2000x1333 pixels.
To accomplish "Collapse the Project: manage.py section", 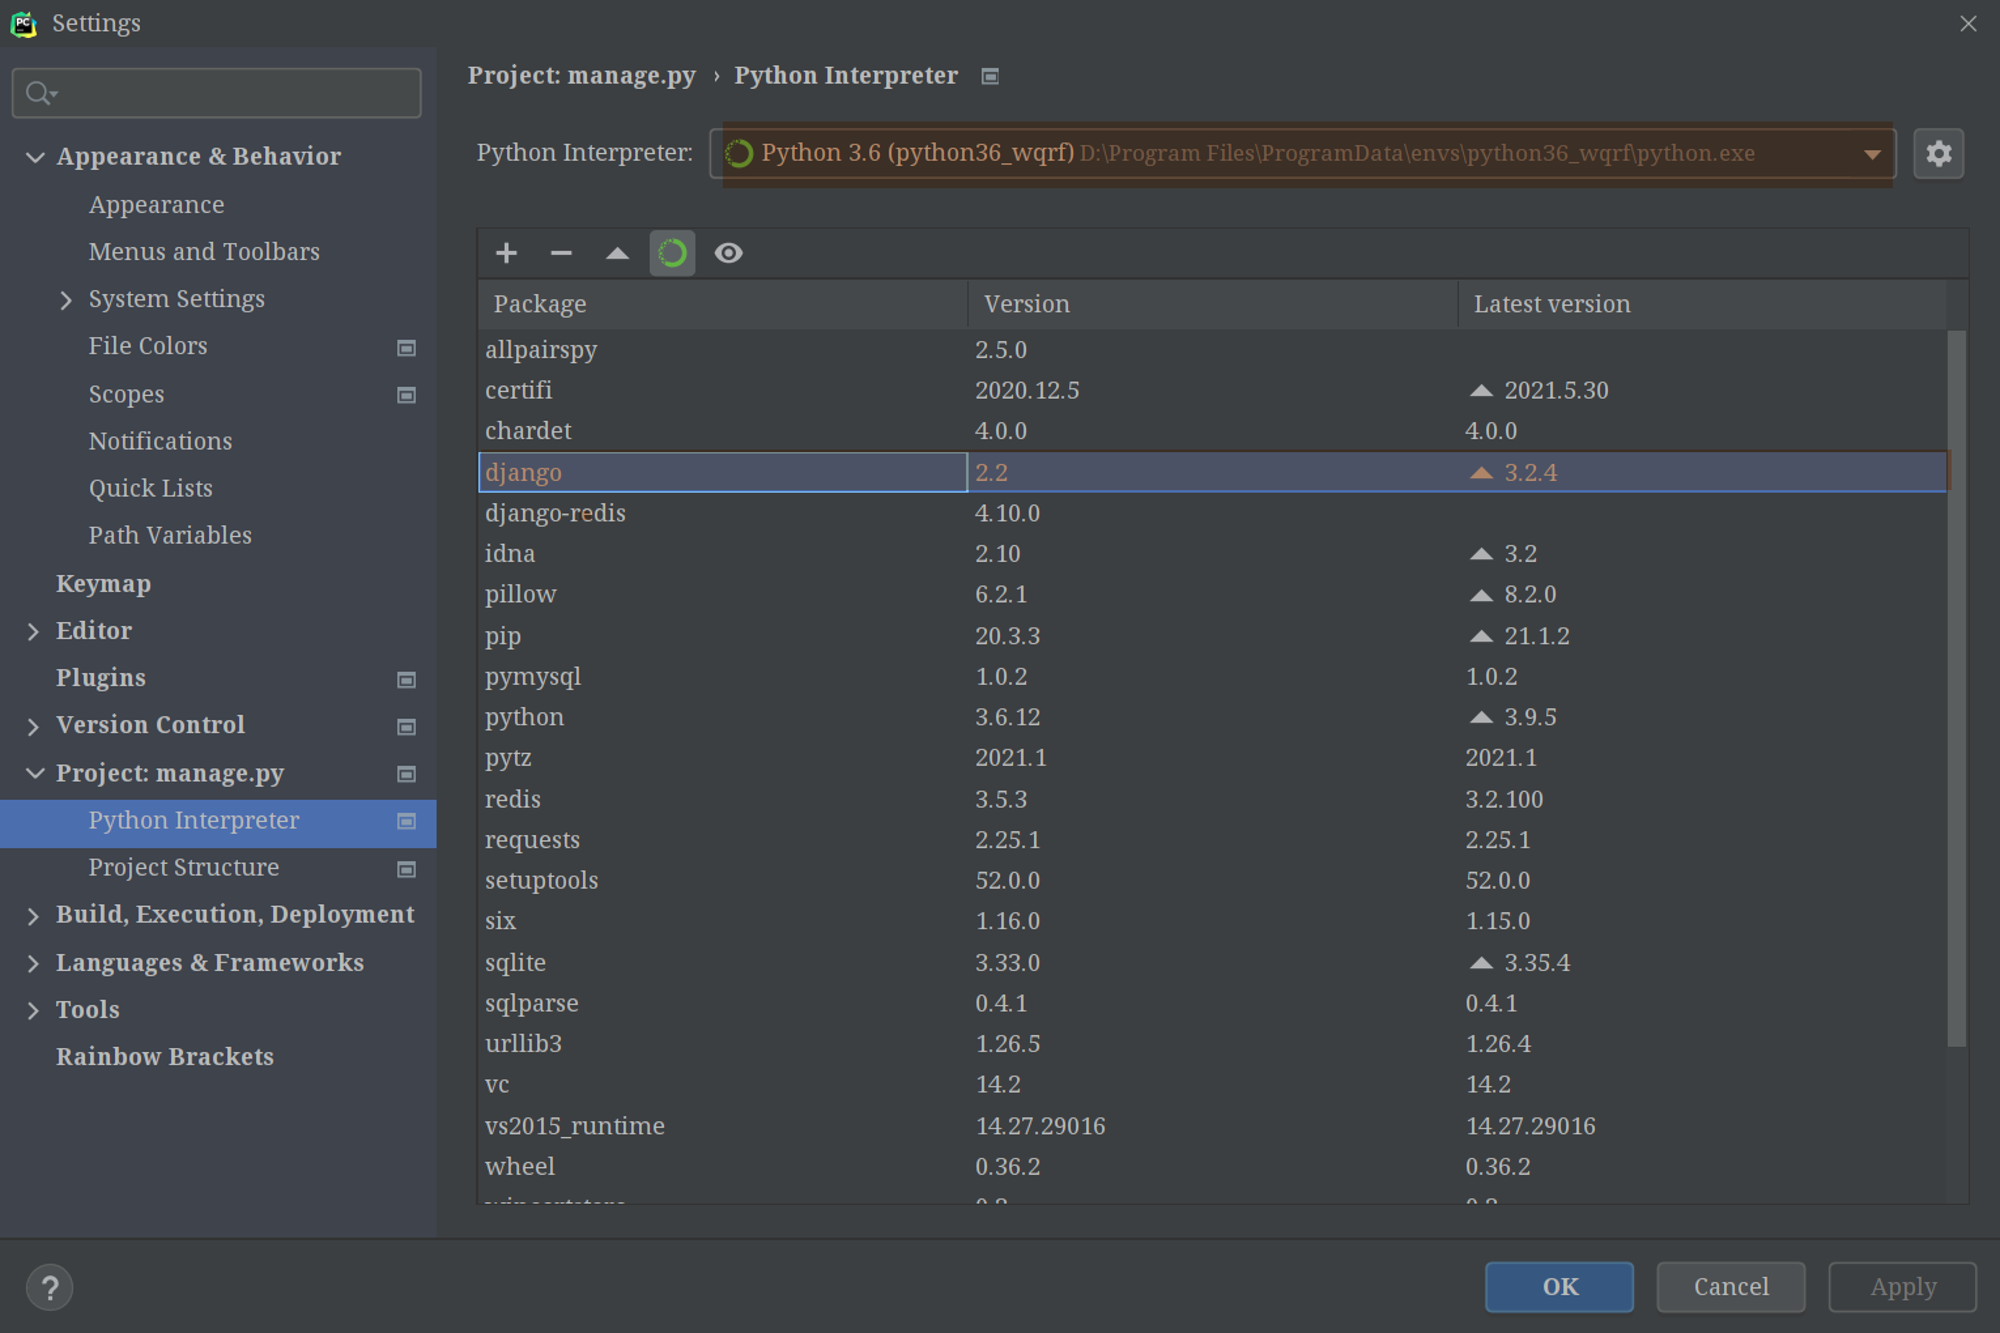I will 35,773.
